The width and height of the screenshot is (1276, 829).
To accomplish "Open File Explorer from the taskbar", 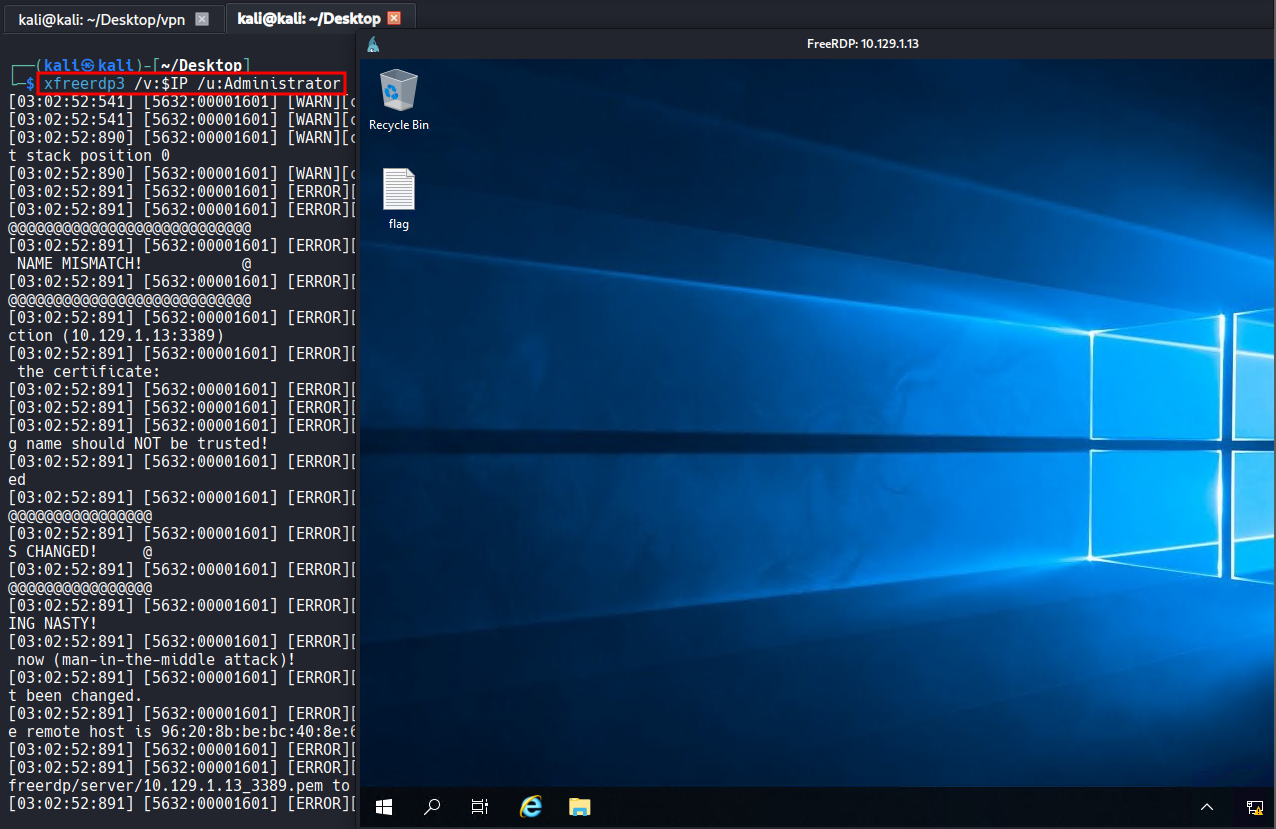I will pyautogui.click(x=580, y=806).
